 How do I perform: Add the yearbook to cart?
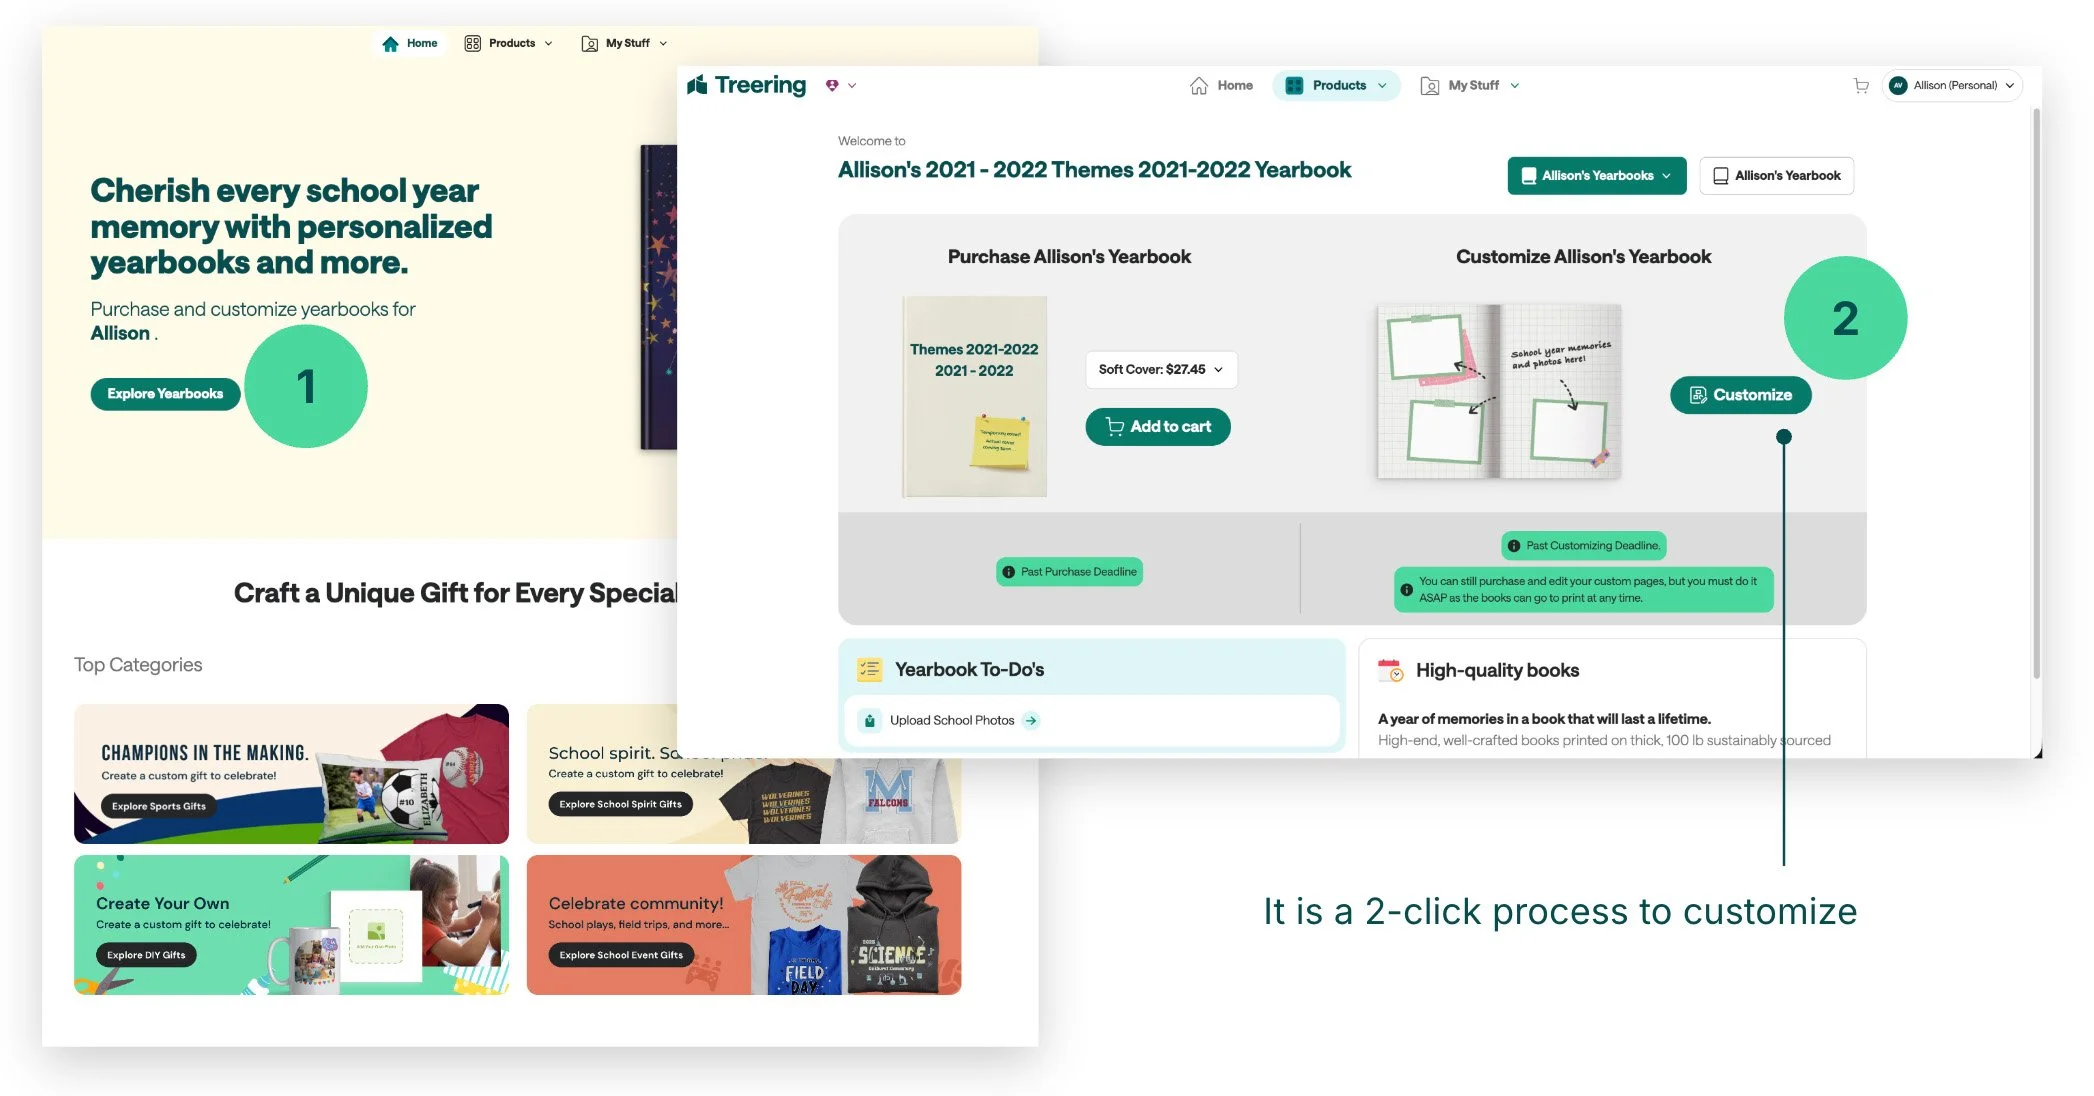coord(1158,427)
